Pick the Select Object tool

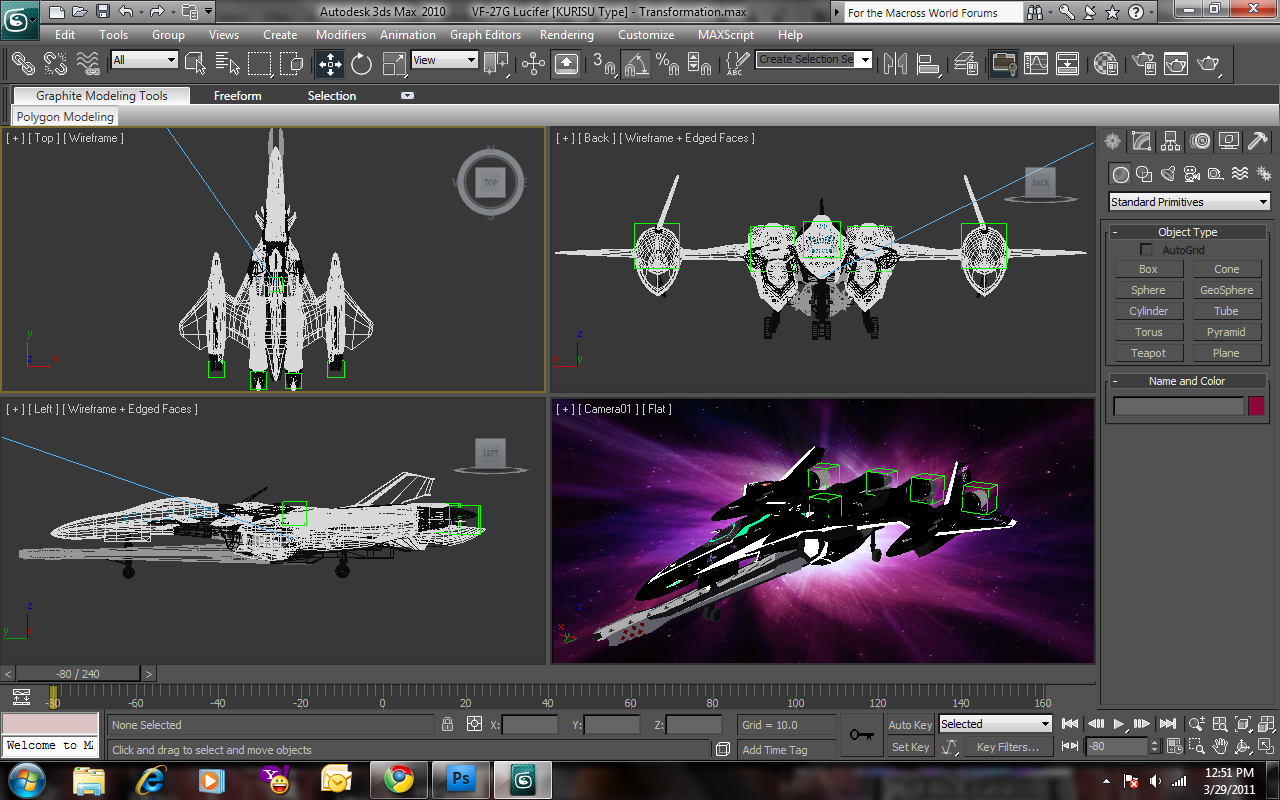(x=195, y=64)
